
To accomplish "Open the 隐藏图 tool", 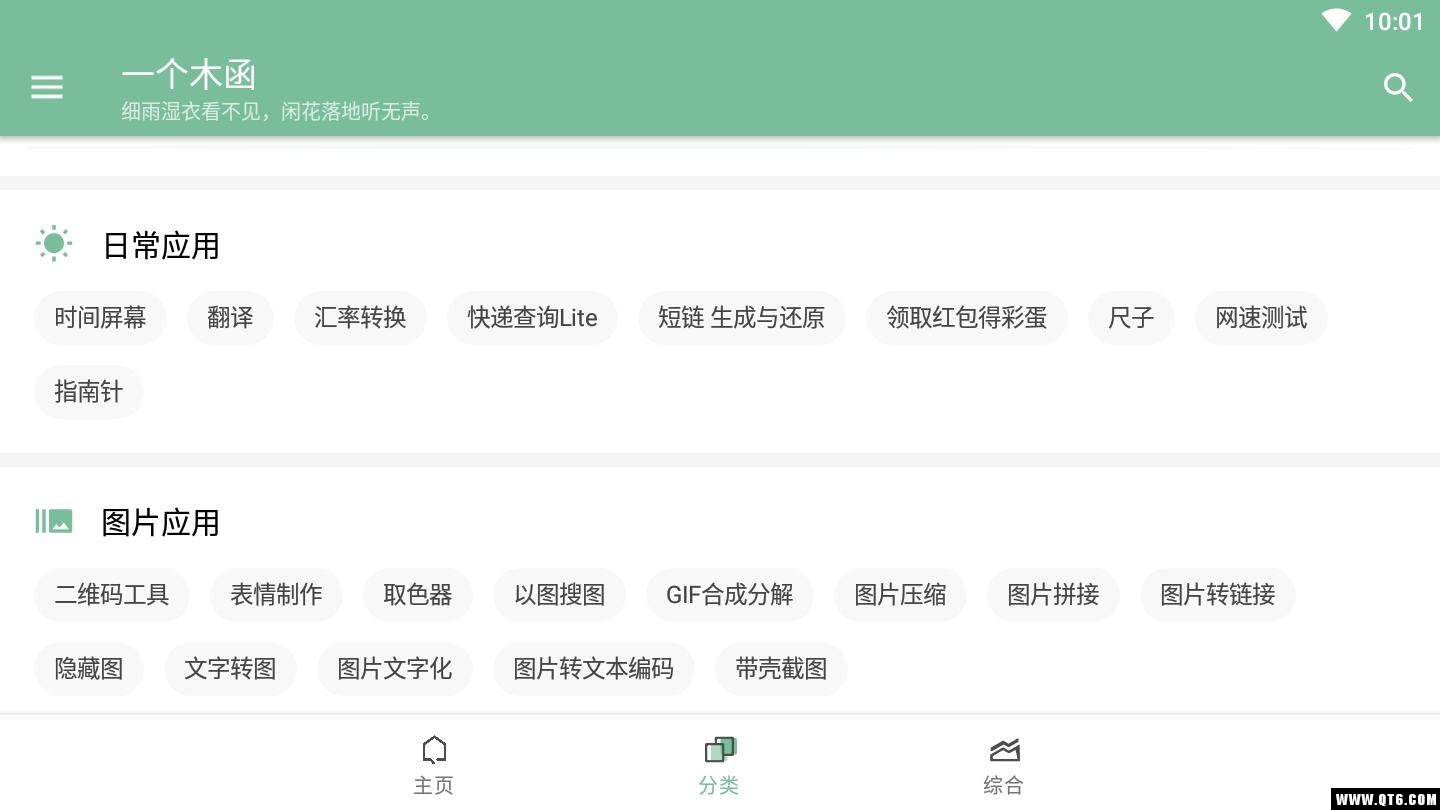I will point(89,669).
